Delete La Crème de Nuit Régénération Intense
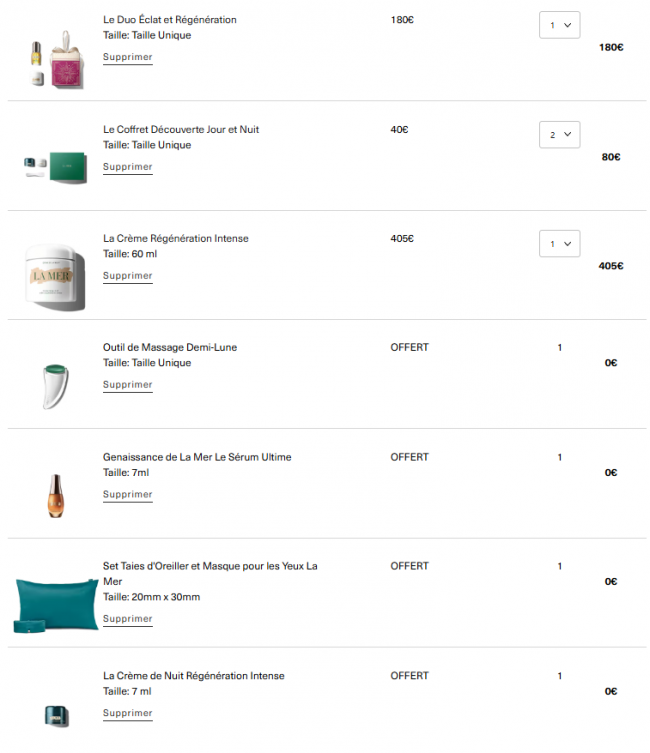Screen dimensions: 650x753 pyautogui.click(x=128, y=714)
